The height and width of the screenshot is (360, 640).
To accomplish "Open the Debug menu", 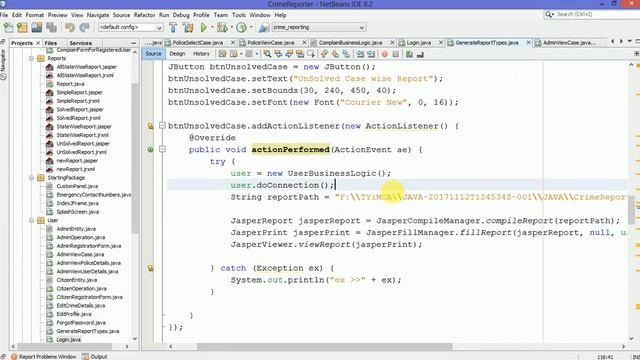I will pos(181,15).
